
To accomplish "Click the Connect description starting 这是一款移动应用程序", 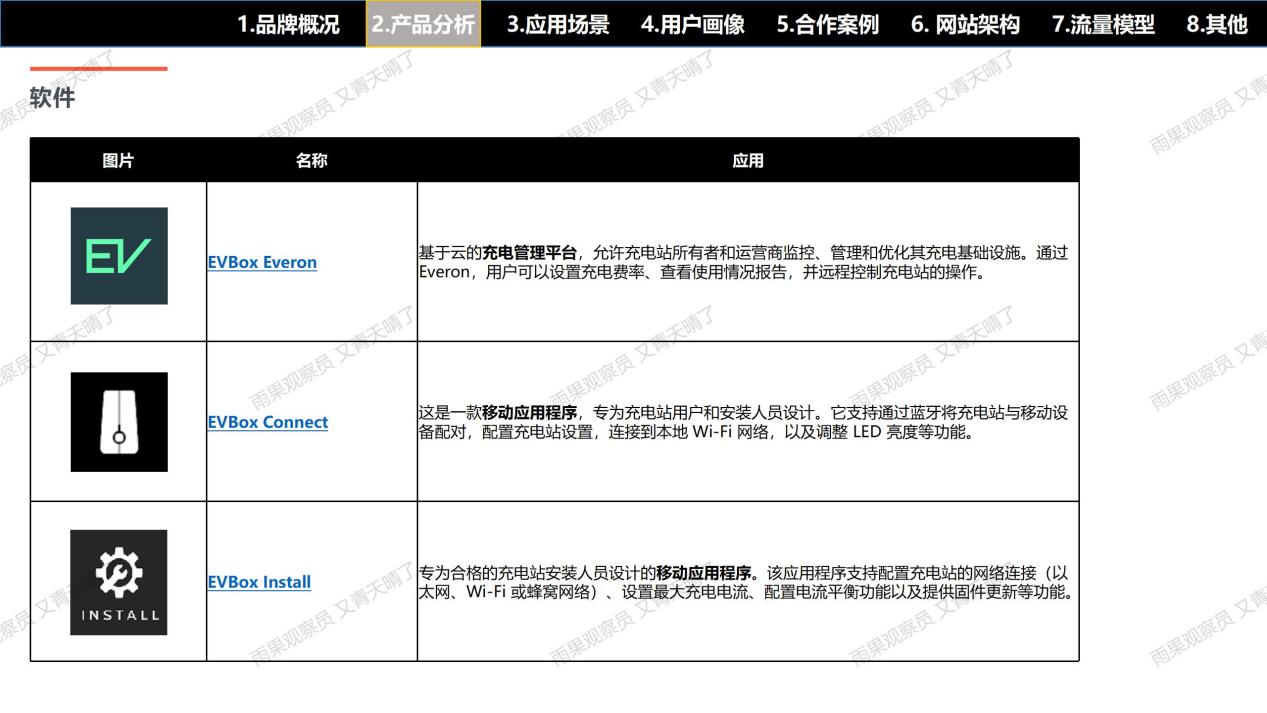I will click(743, 423).
